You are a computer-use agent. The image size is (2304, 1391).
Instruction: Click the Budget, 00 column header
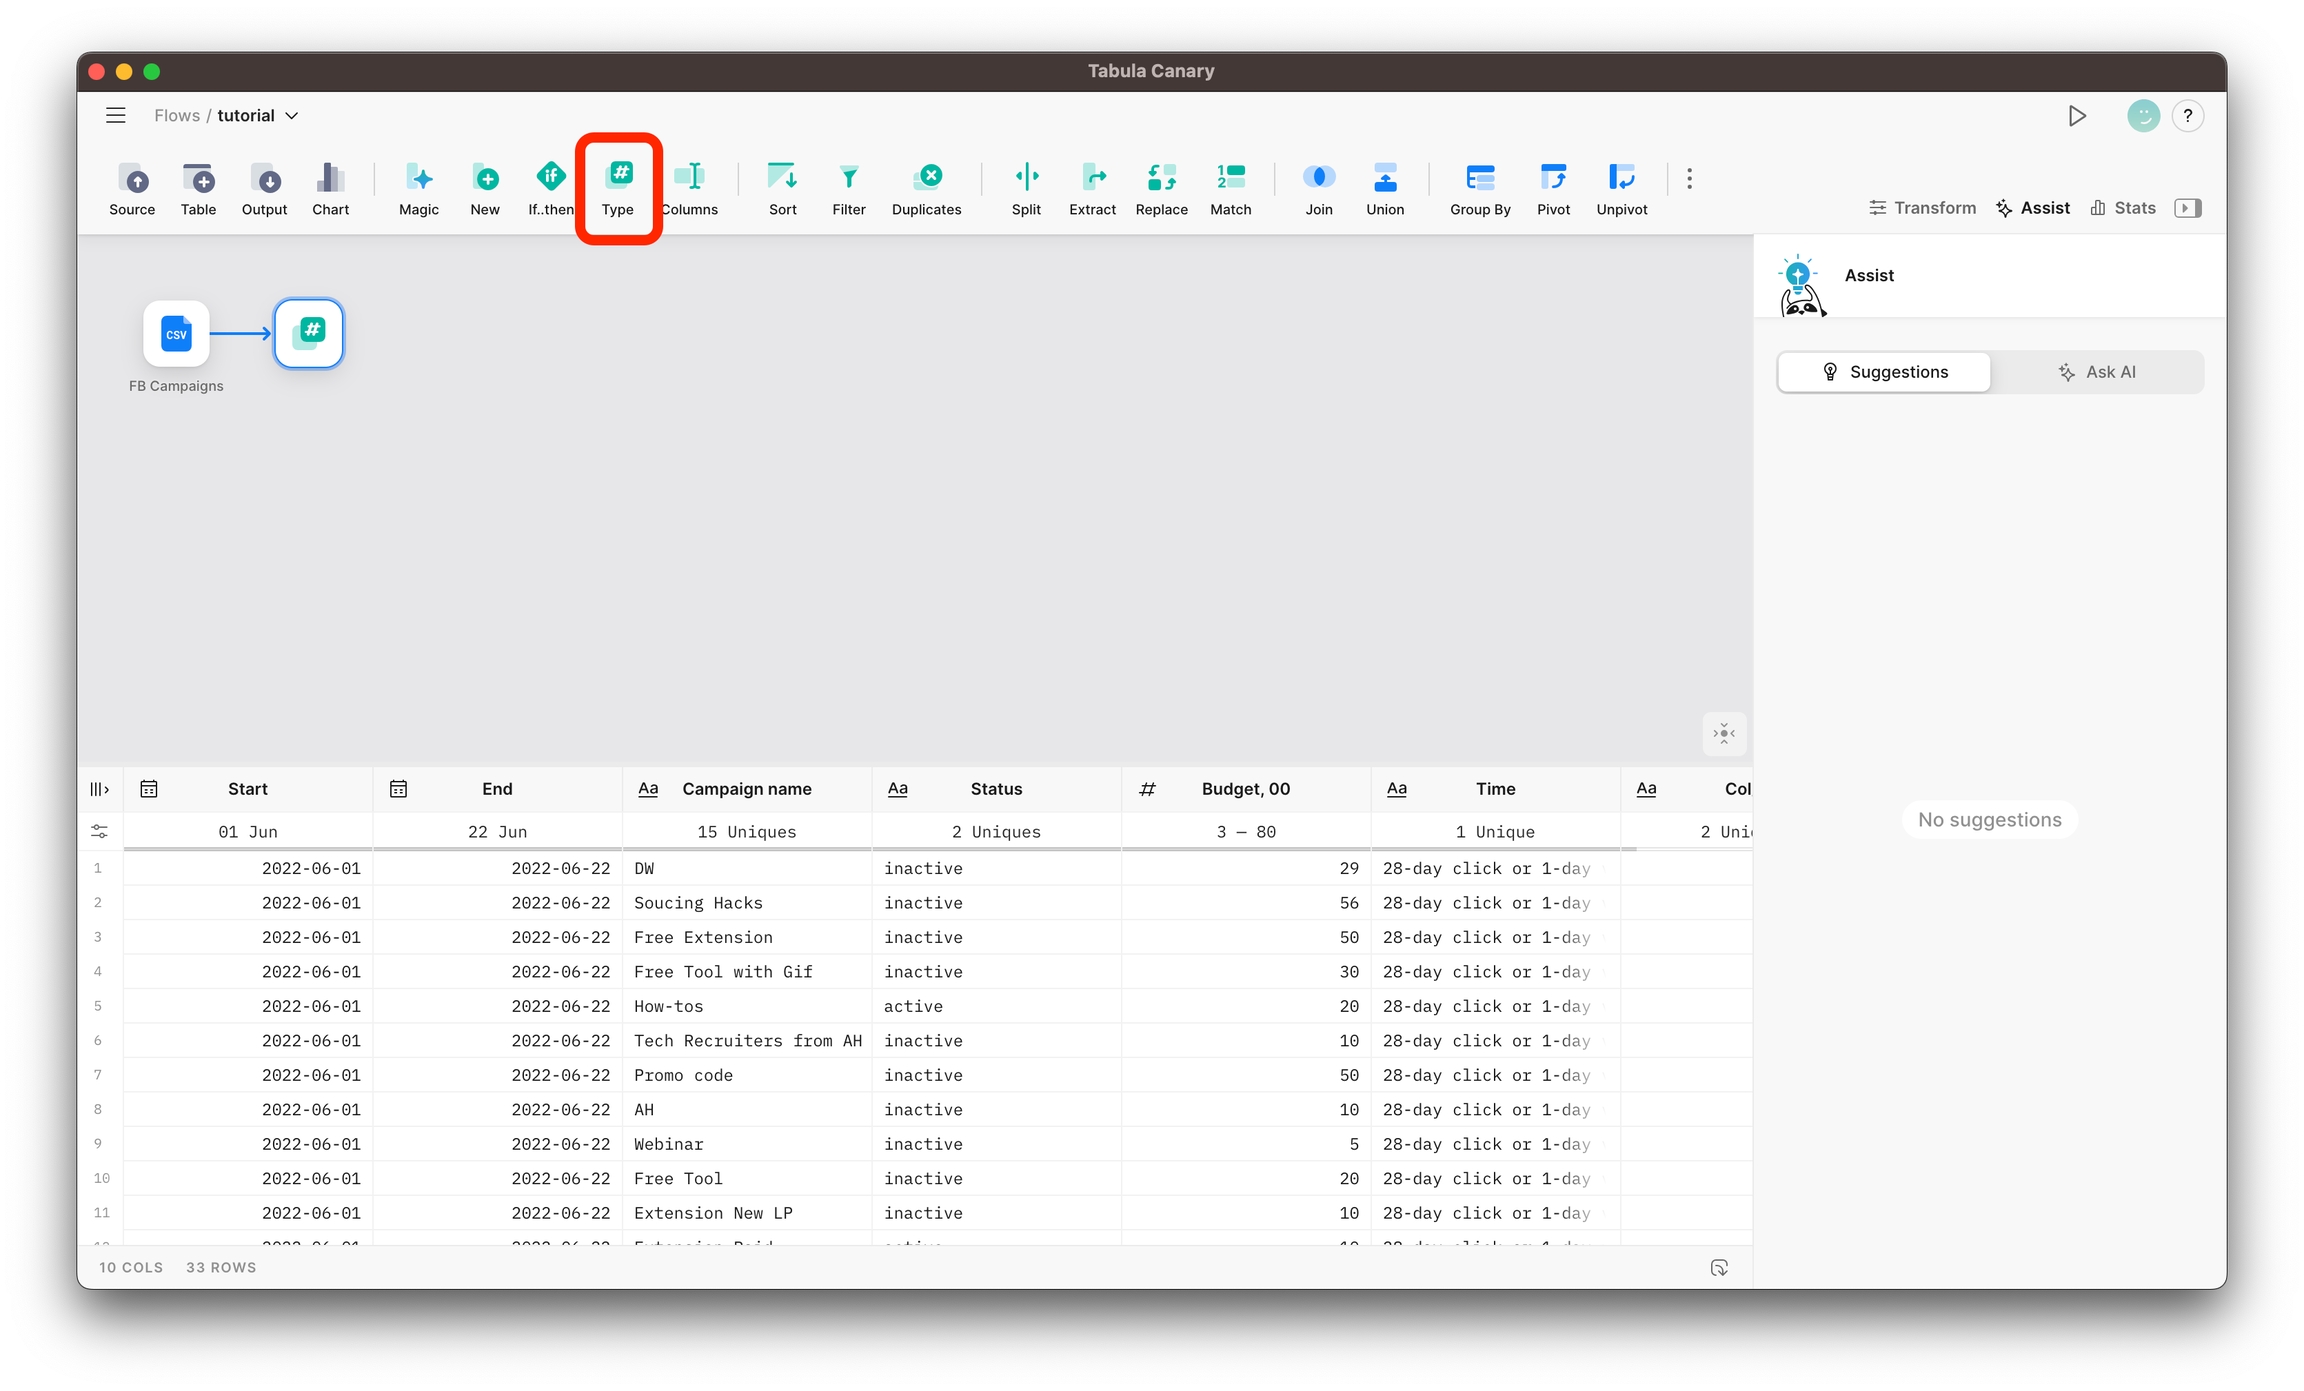point(1245,789)
